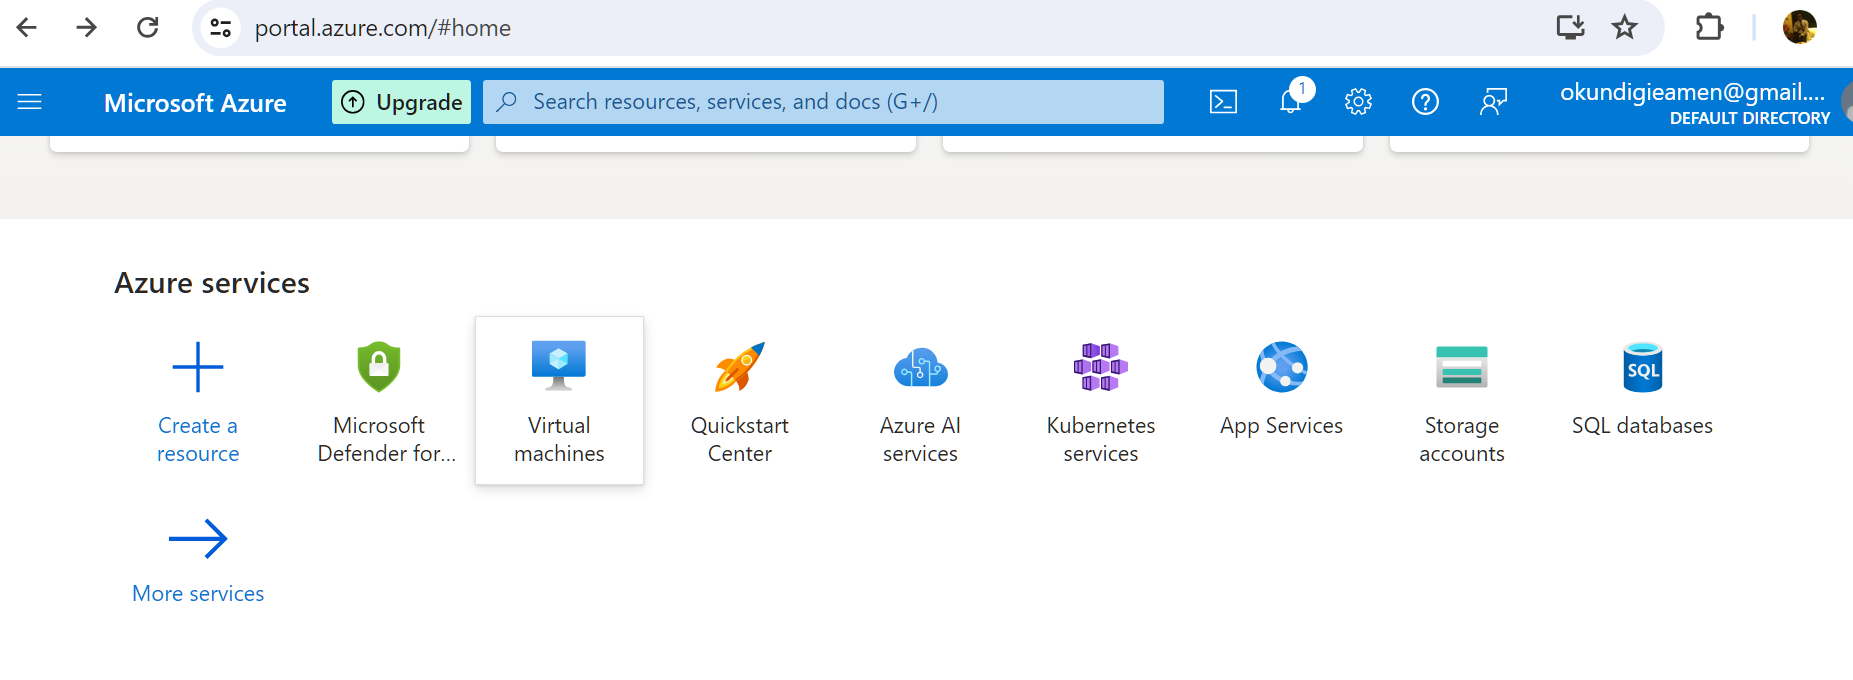The image size is (1853, 680).
Task: Open Virtual machines service
Action: [x=559, y=400]
